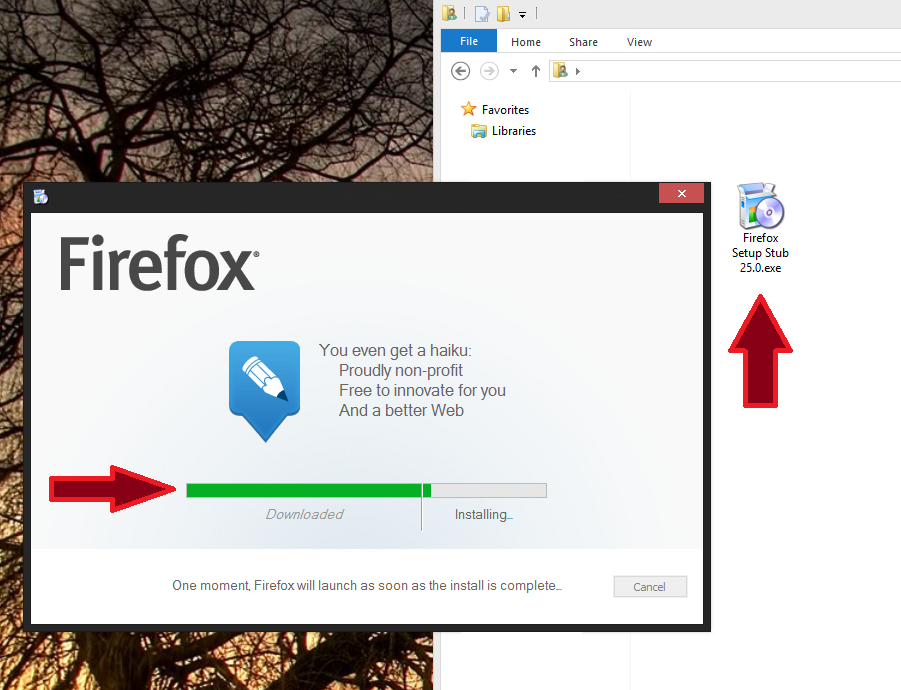Click the 'Free to innovate for you' line

422,391
